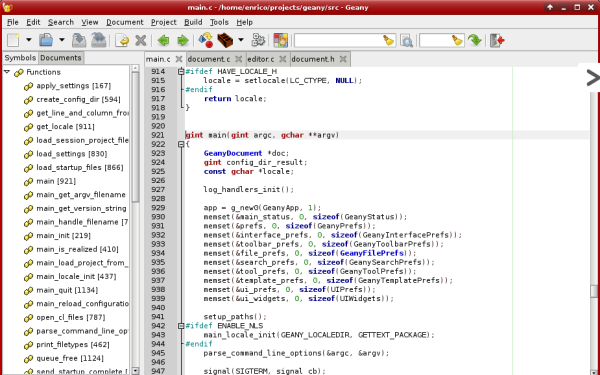Reload the current file
600x375 pixels.
point(122,40)
